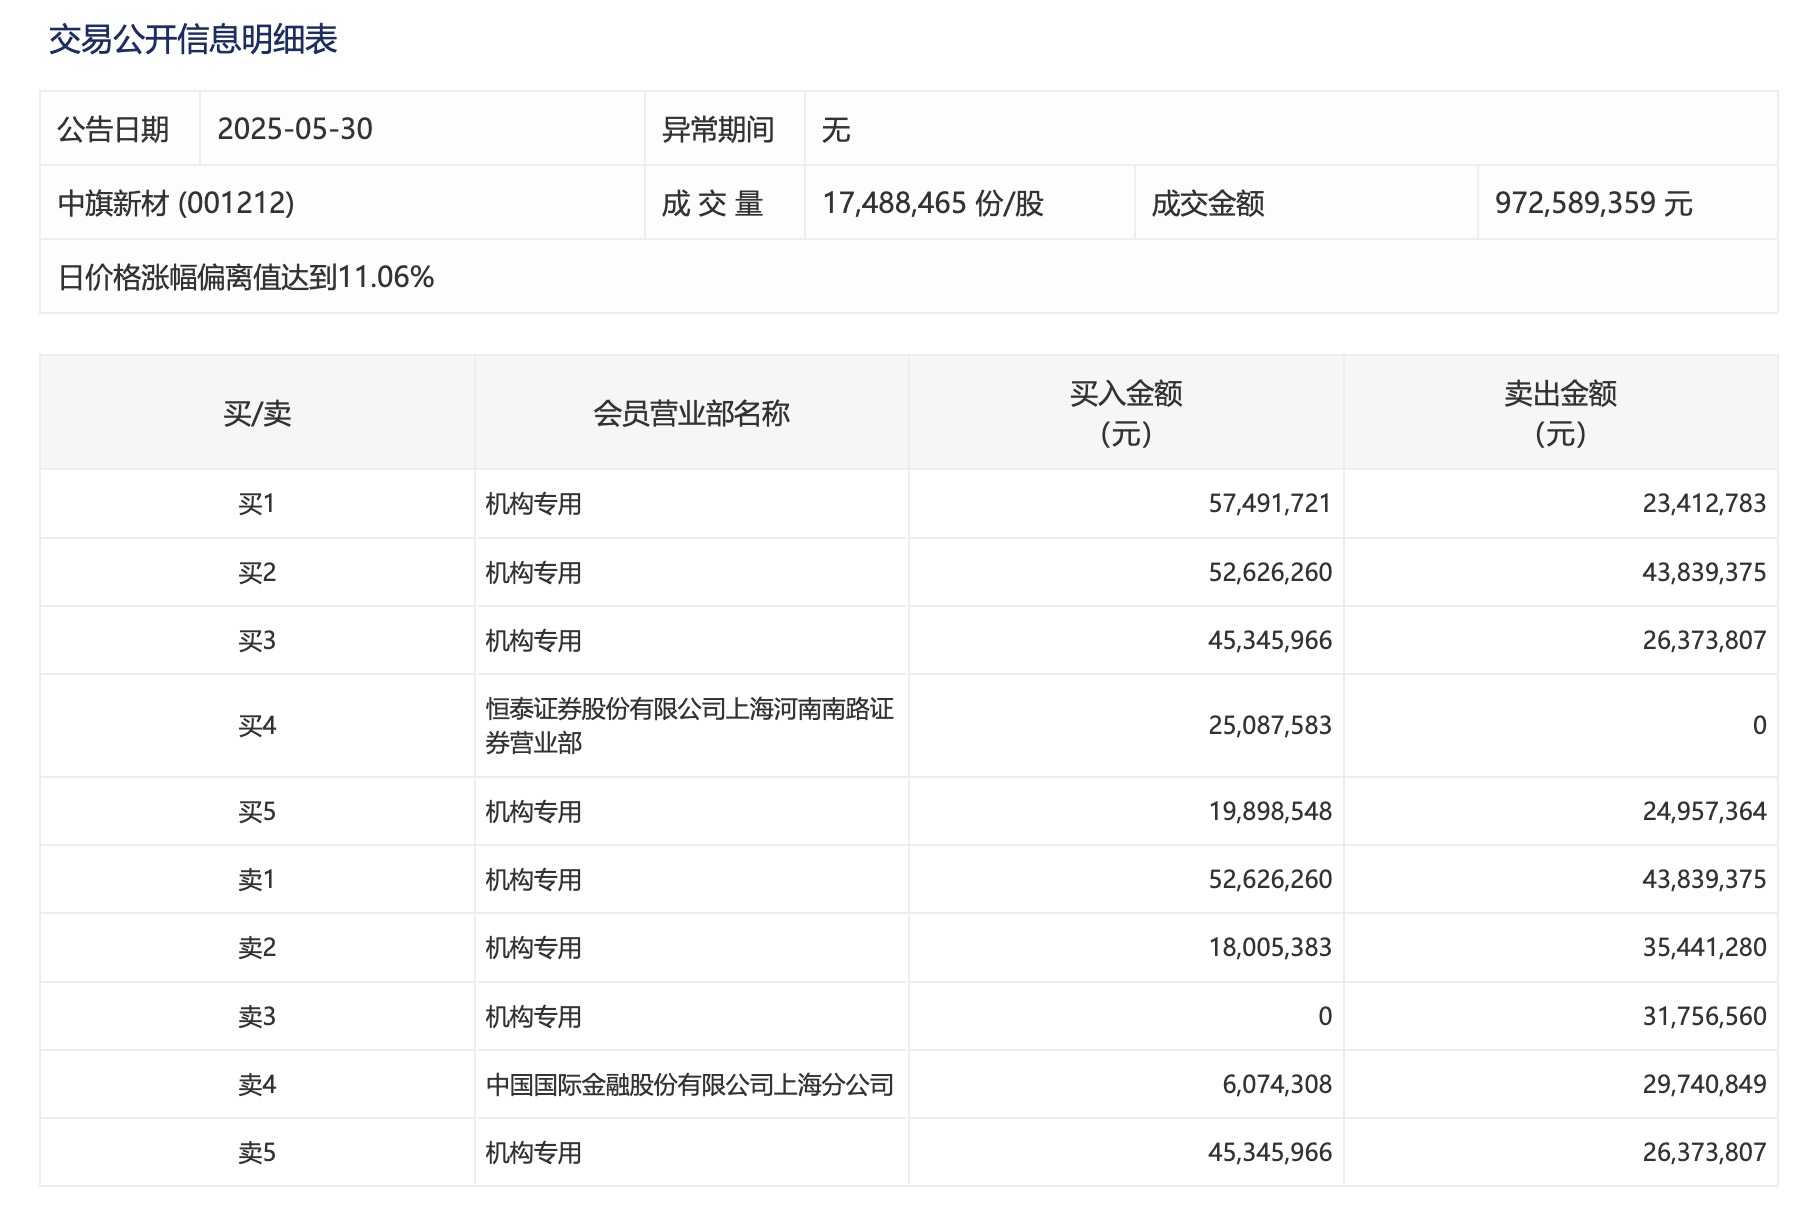The height and width of the screenshot is (1210, 1796).
Task: Select the 卖5 row label
Action: (257, 1153)
